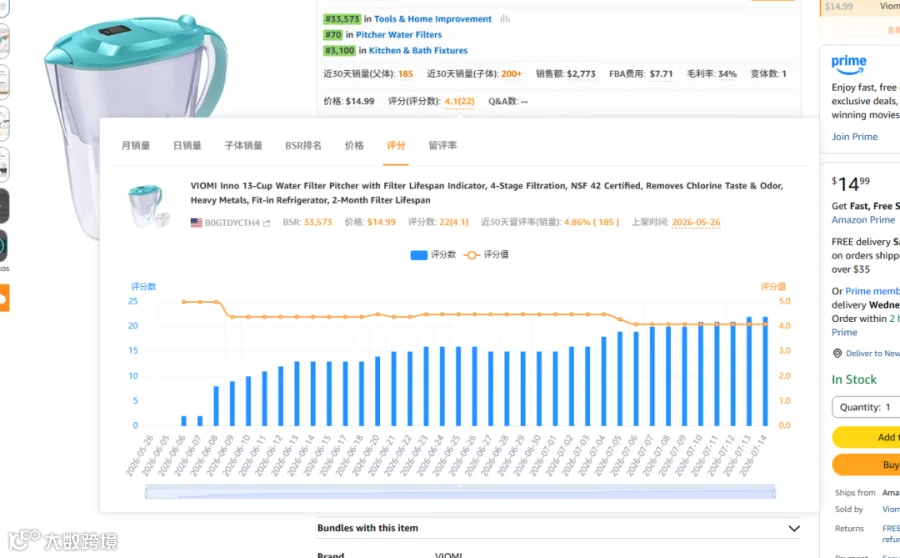Click the chart date range slider
Image resolution: width=900 pixels, height=558 pixels.
coord(460,492)
